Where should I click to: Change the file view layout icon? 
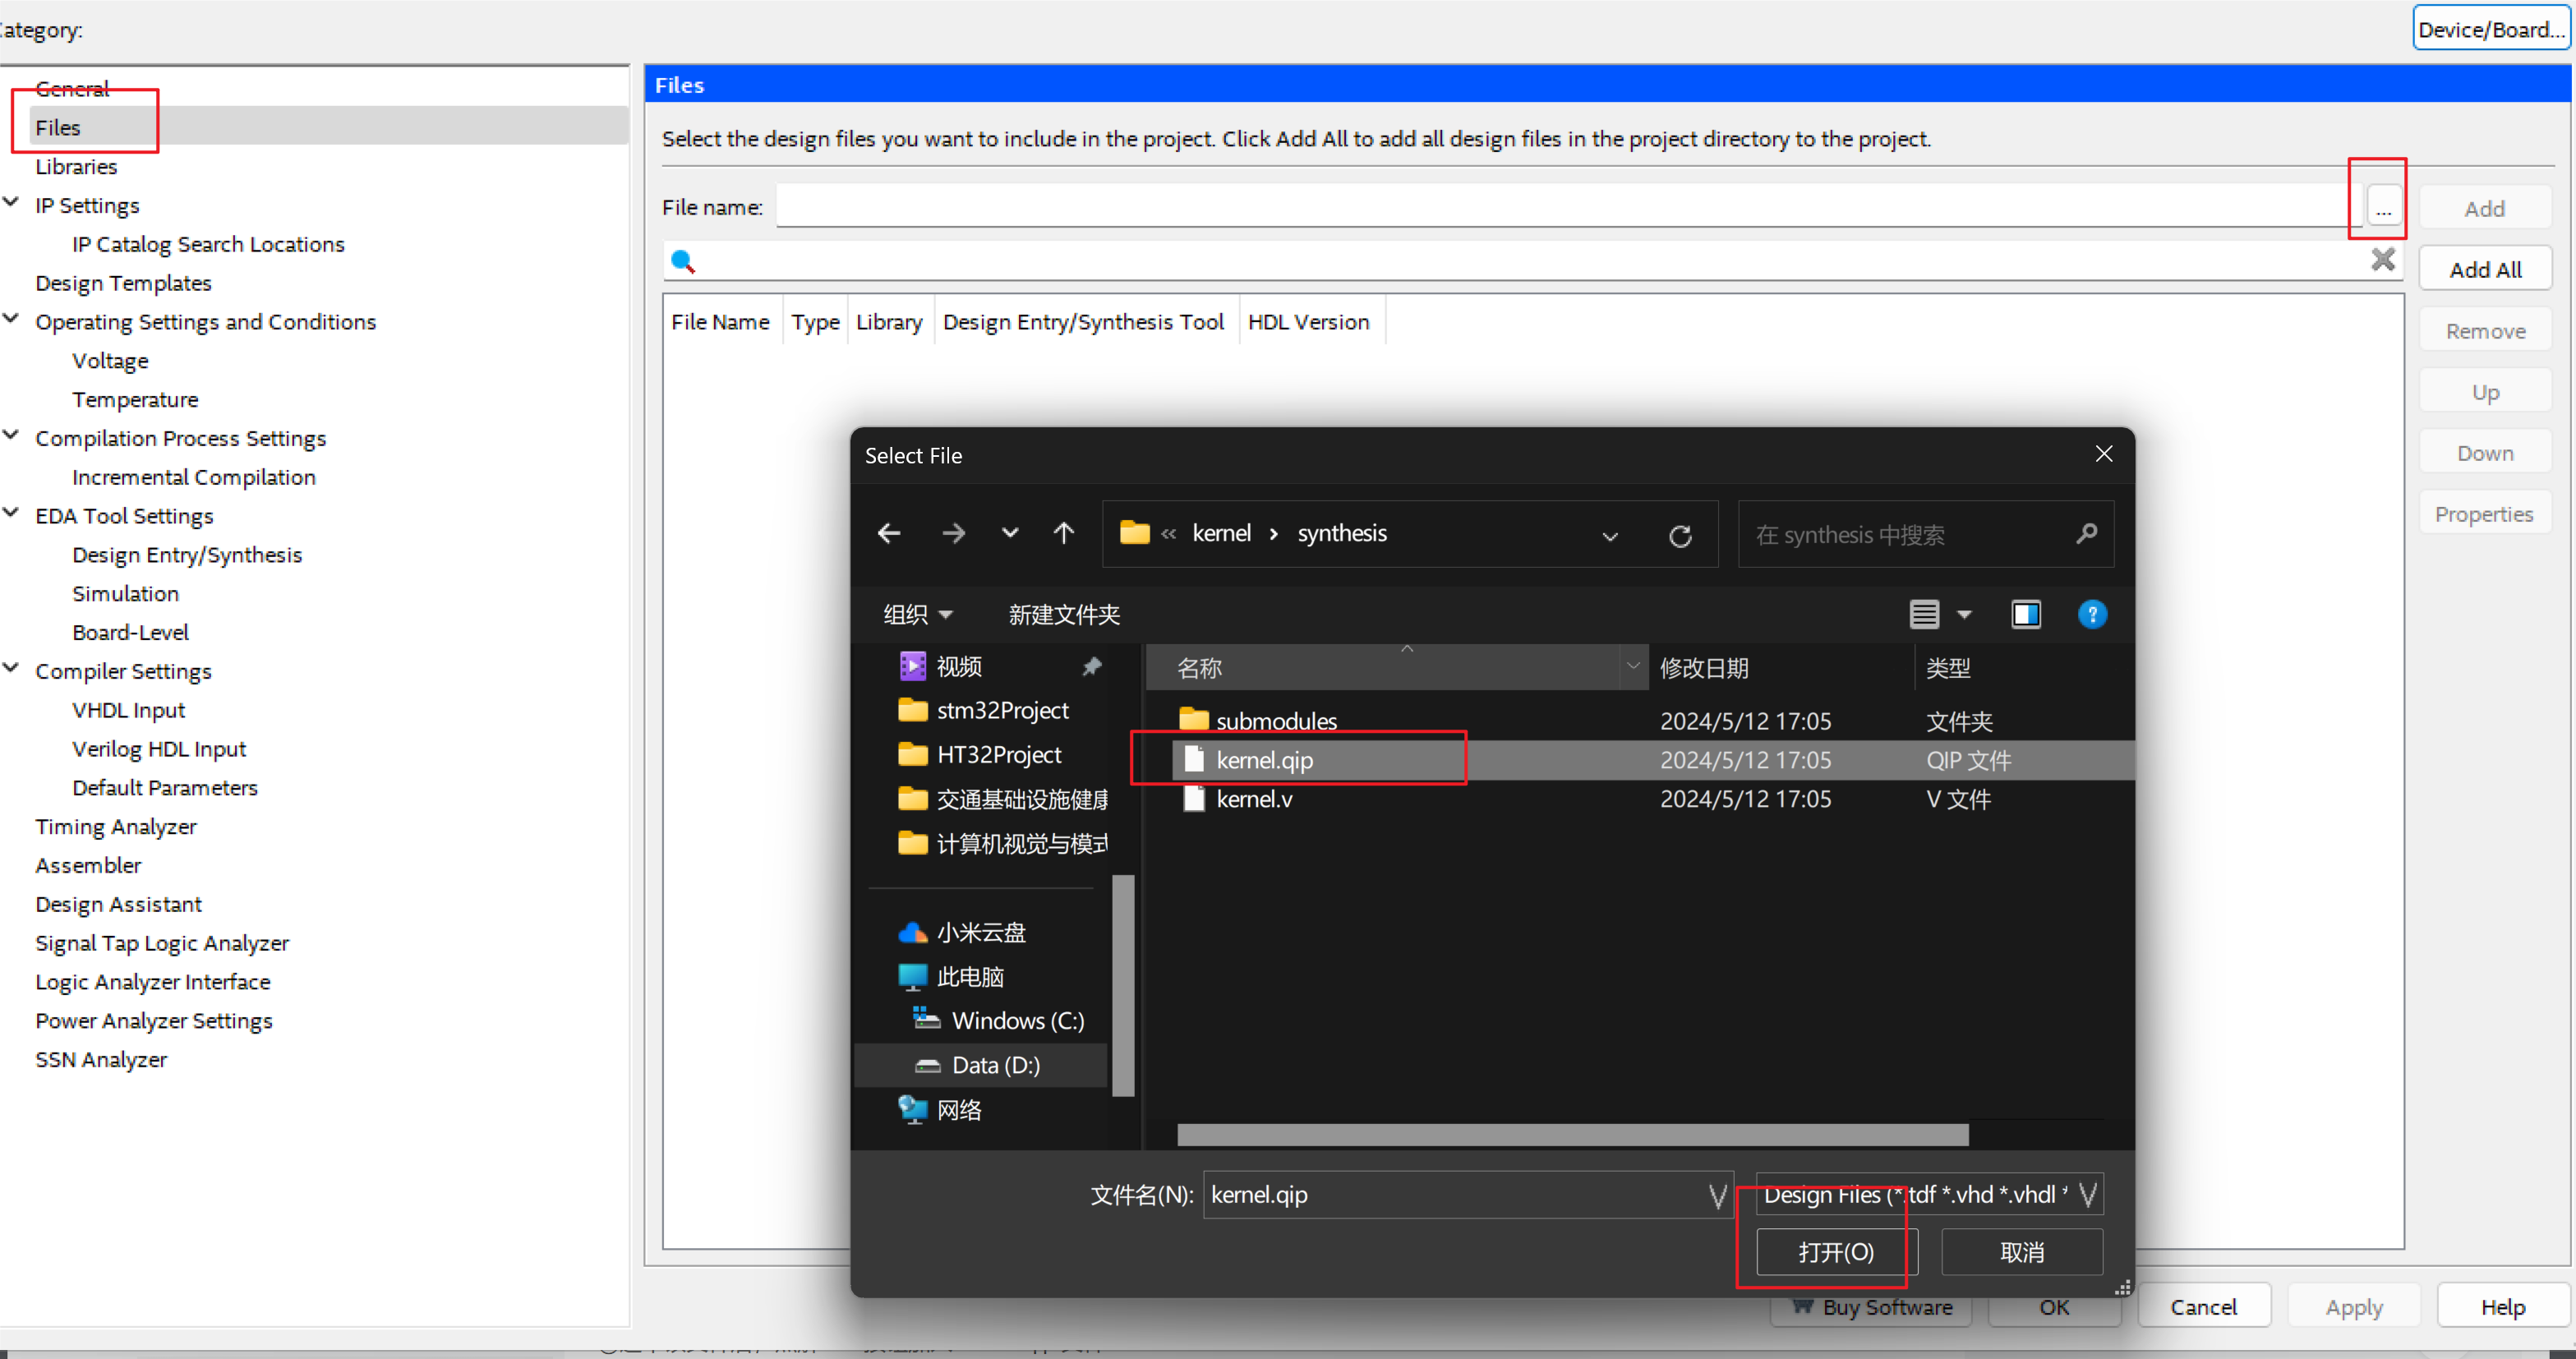pyautogui.click(x=1924, y=614)
